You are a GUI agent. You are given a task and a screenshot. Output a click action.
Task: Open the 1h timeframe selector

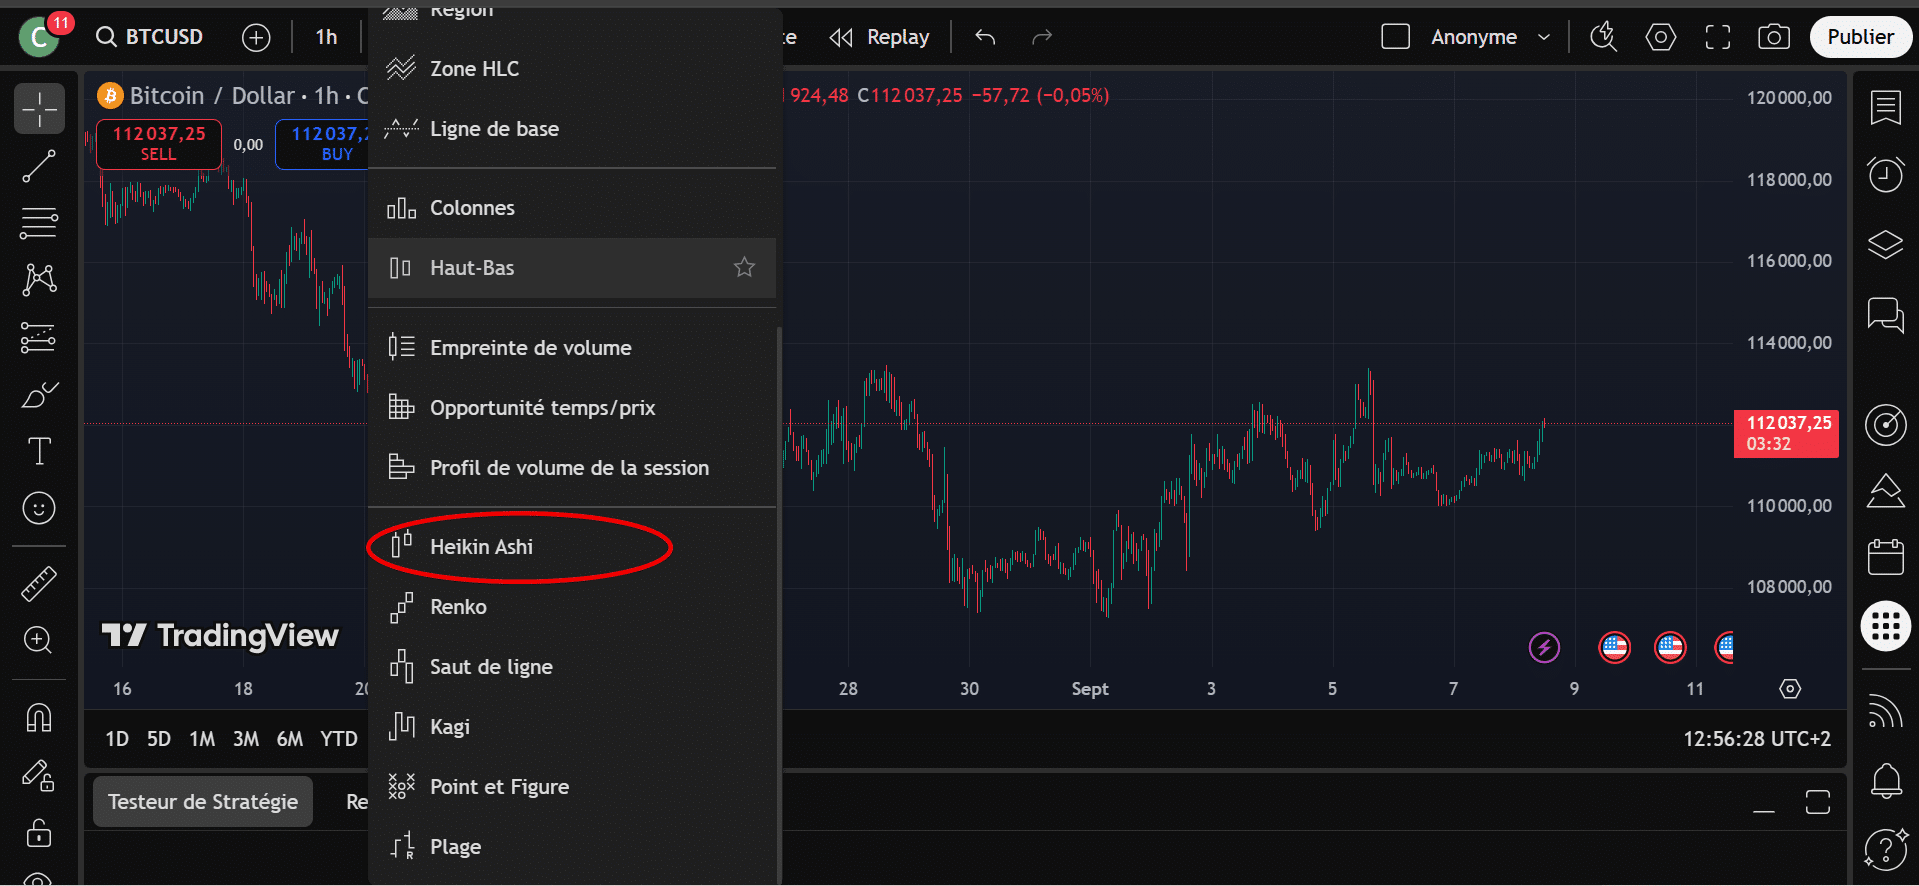[326, 38]
